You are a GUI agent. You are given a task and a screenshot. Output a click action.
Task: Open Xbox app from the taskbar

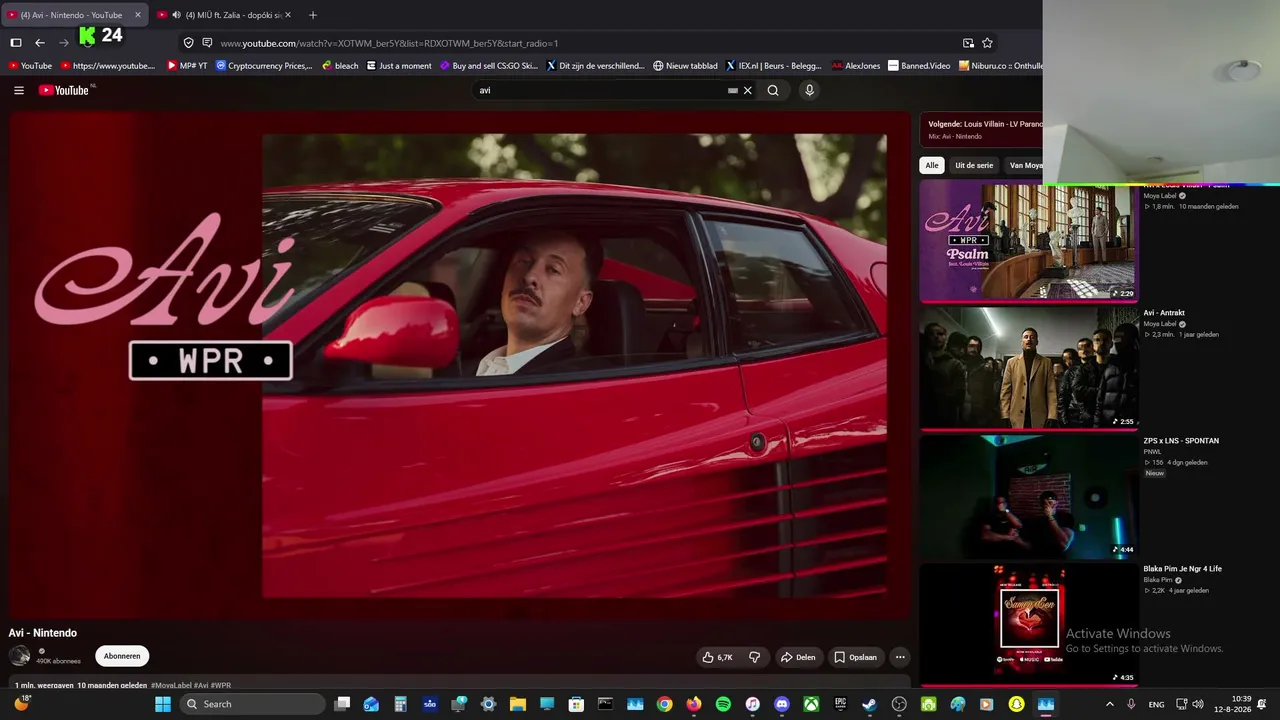(x=811, y=704)
